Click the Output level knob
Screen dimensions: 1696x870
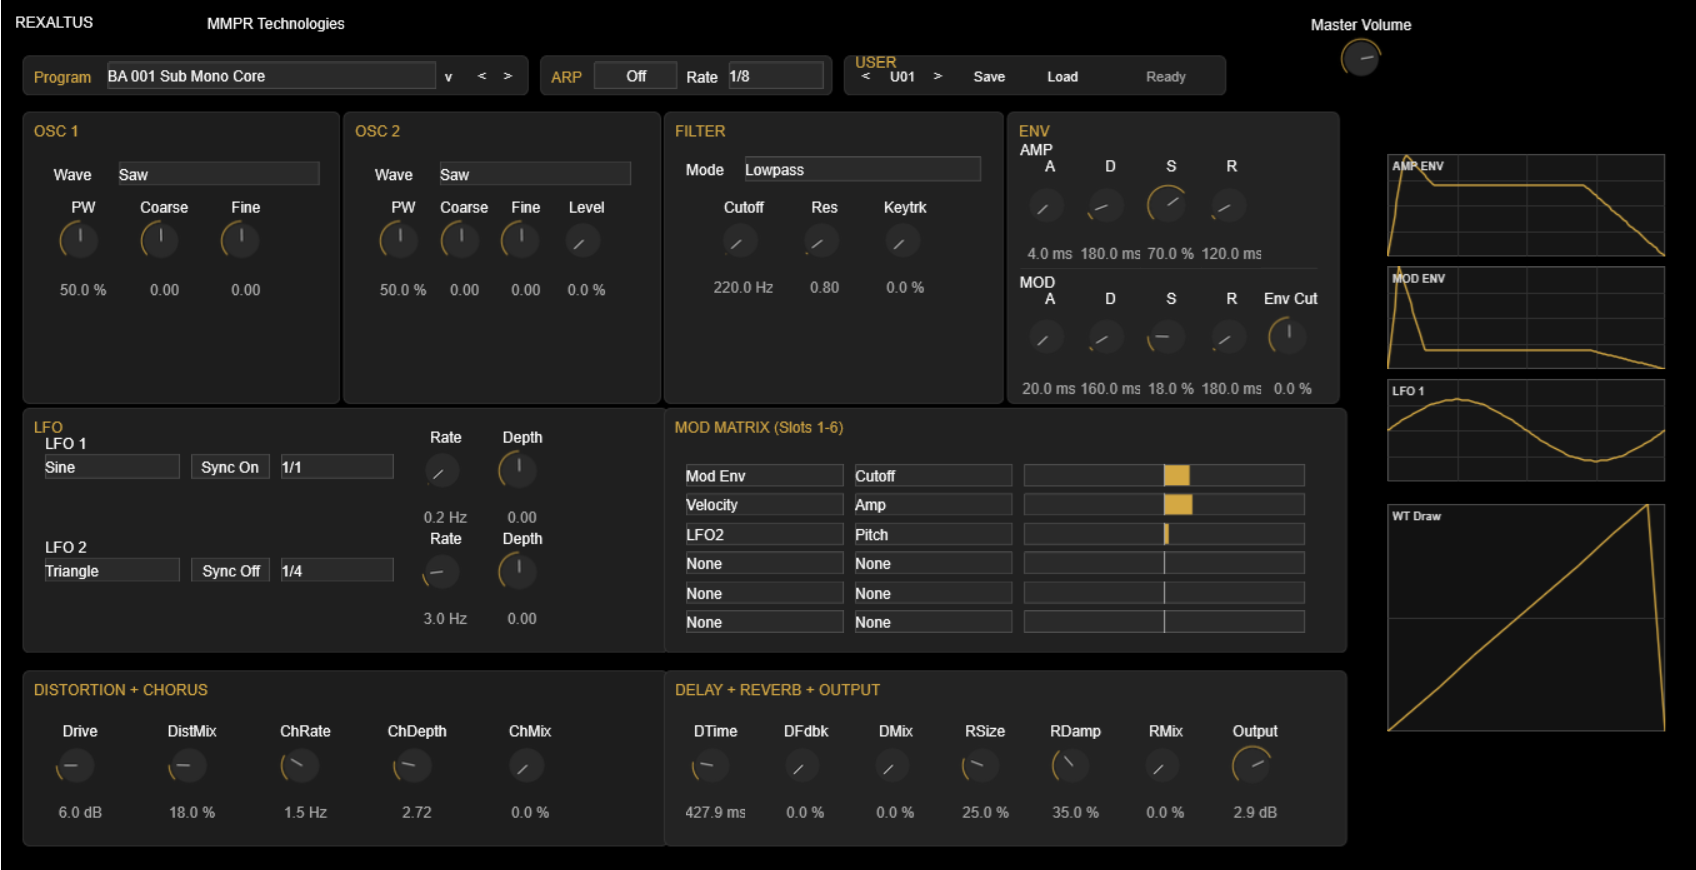[1251, 766]
